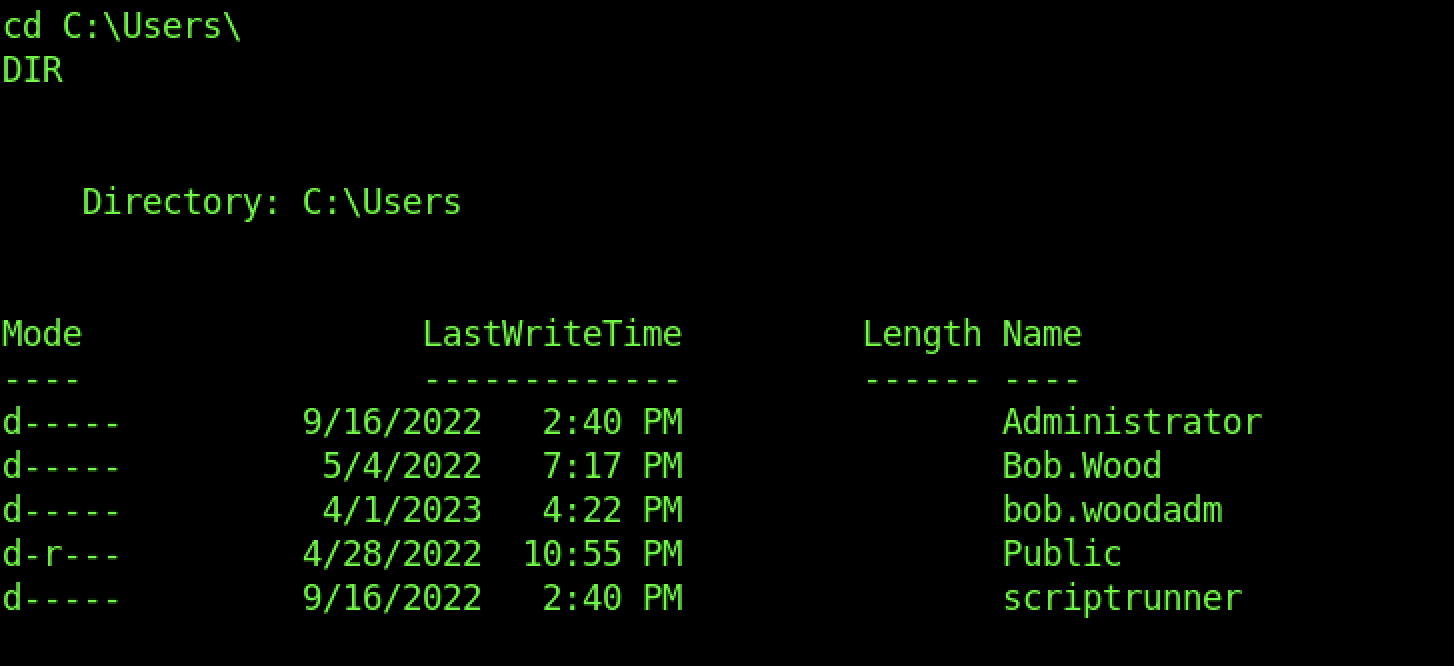Select the bob.woodadm folder name
Image resolution: width=1454 pixels, height=666 pixels.
1111,510
